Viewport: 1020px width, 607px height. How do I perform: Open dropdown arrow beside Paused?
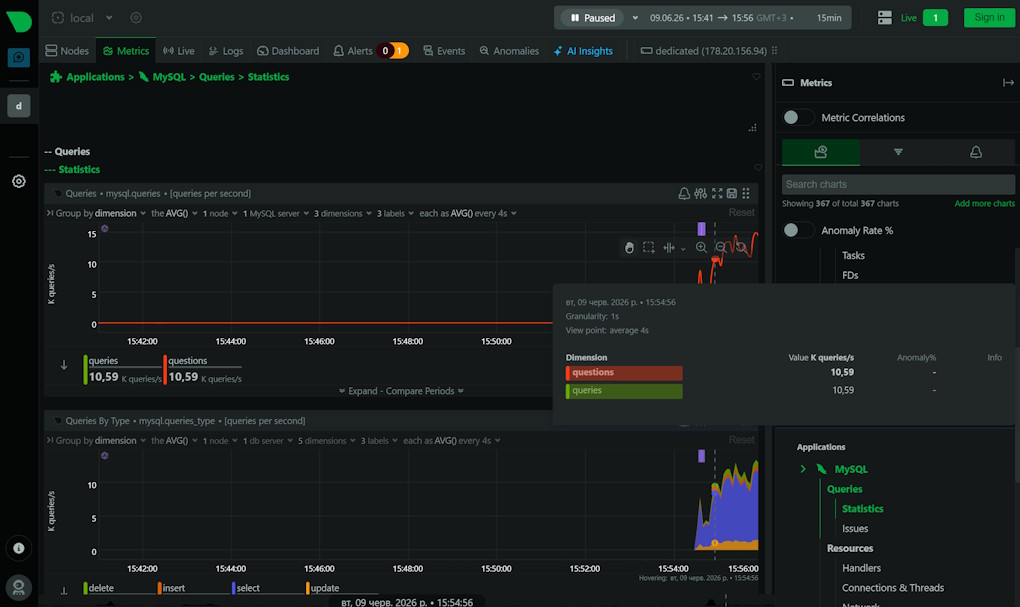tap(636, 18)
